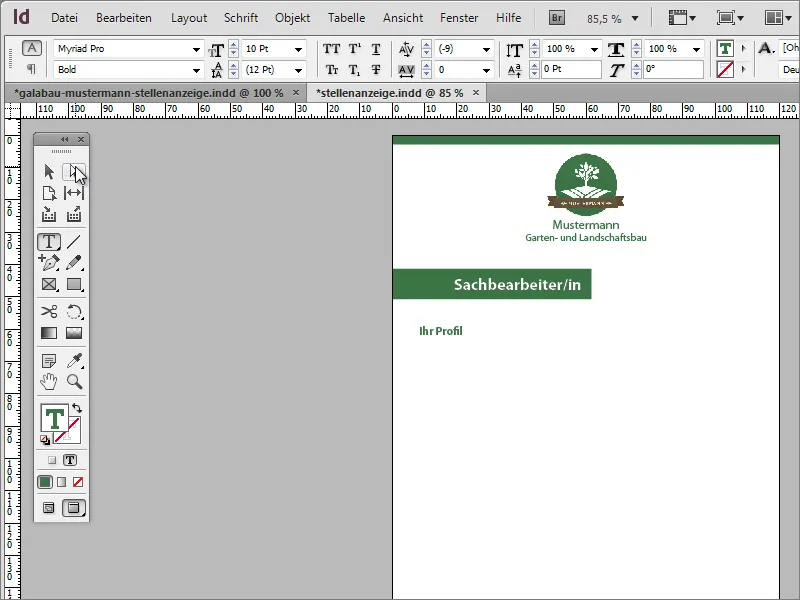
Task: Select the Scissors tool
Action: 49,311
